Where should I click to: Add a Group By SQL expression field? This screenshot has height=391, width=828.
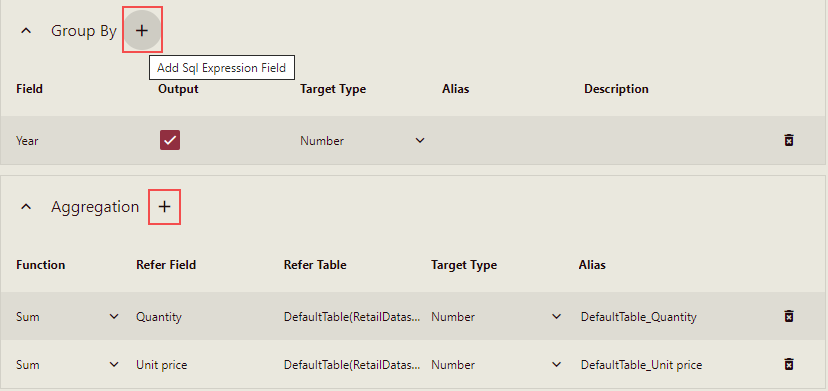click(x=142, y=30)
